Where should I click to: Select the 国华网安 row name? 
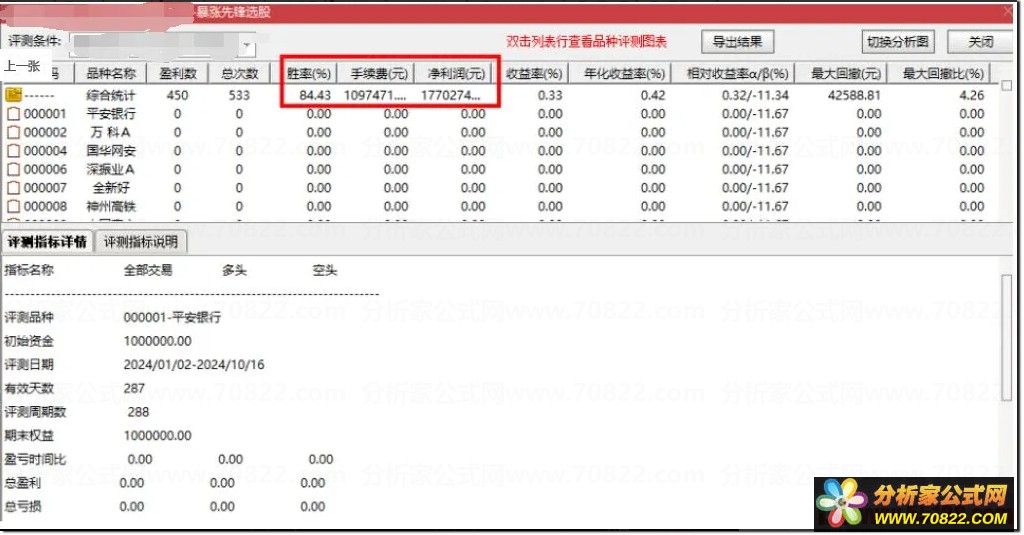pos(111,150)
